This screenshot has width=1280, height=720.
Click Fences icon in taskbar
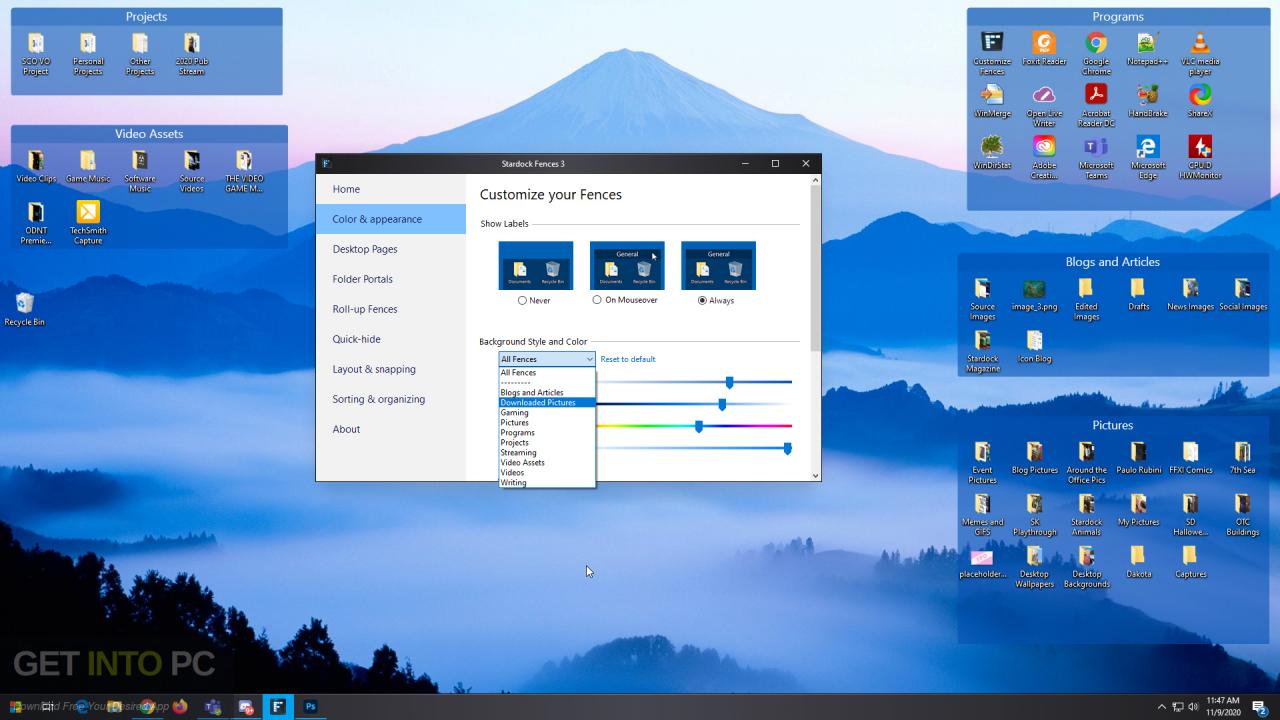[x=278, y=706]
